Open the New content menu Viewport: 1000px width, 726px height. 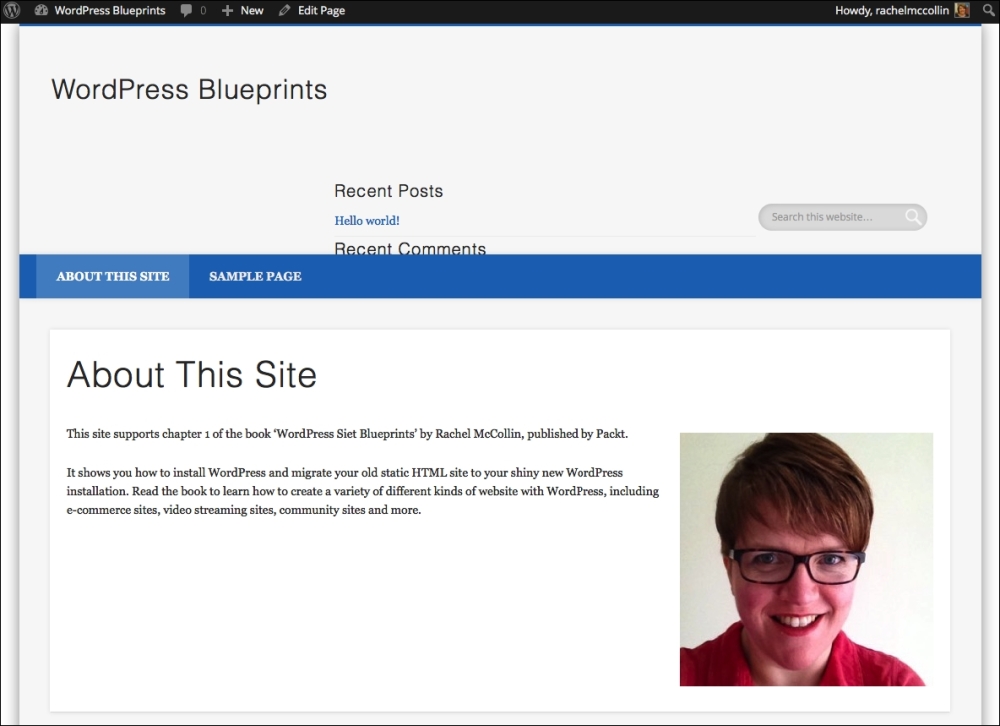click(252, 10)
